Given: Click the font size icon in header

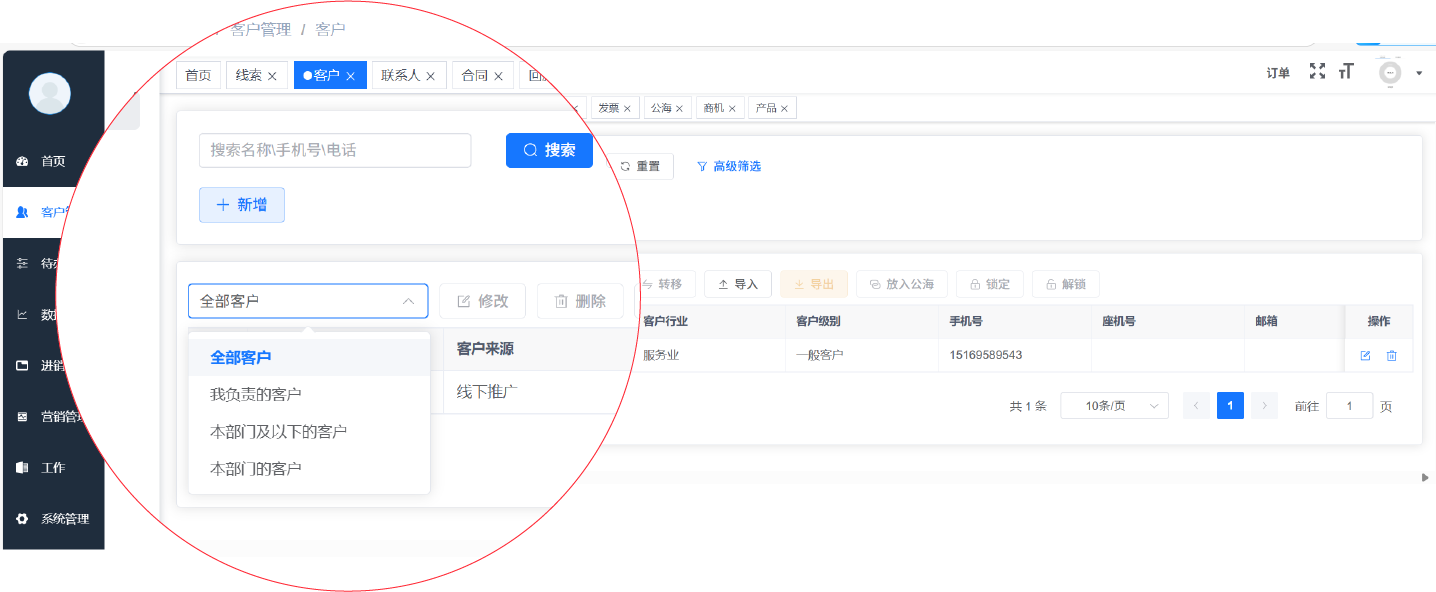Looking at the screenshot, I should [x=1346, y=71].
